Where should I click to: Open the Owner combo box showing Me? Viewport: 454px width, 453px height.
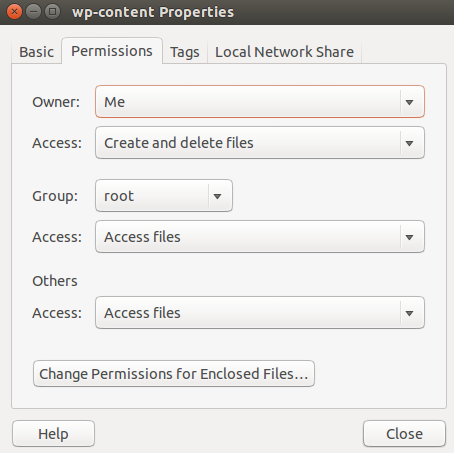(260, 102)
